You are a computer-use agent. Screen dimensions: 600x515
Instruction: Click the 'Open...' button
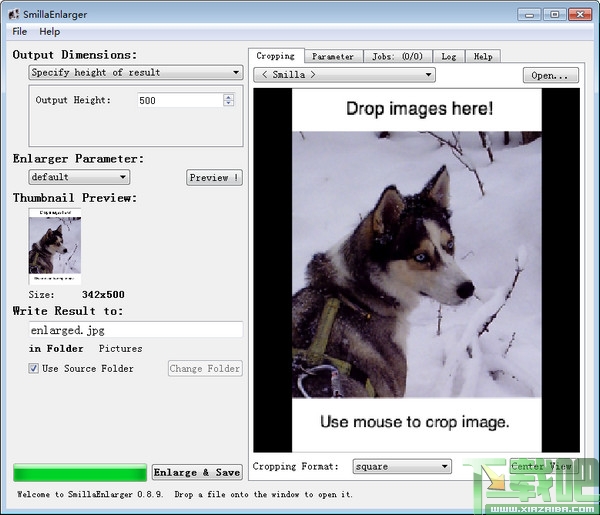pos(551,75)
